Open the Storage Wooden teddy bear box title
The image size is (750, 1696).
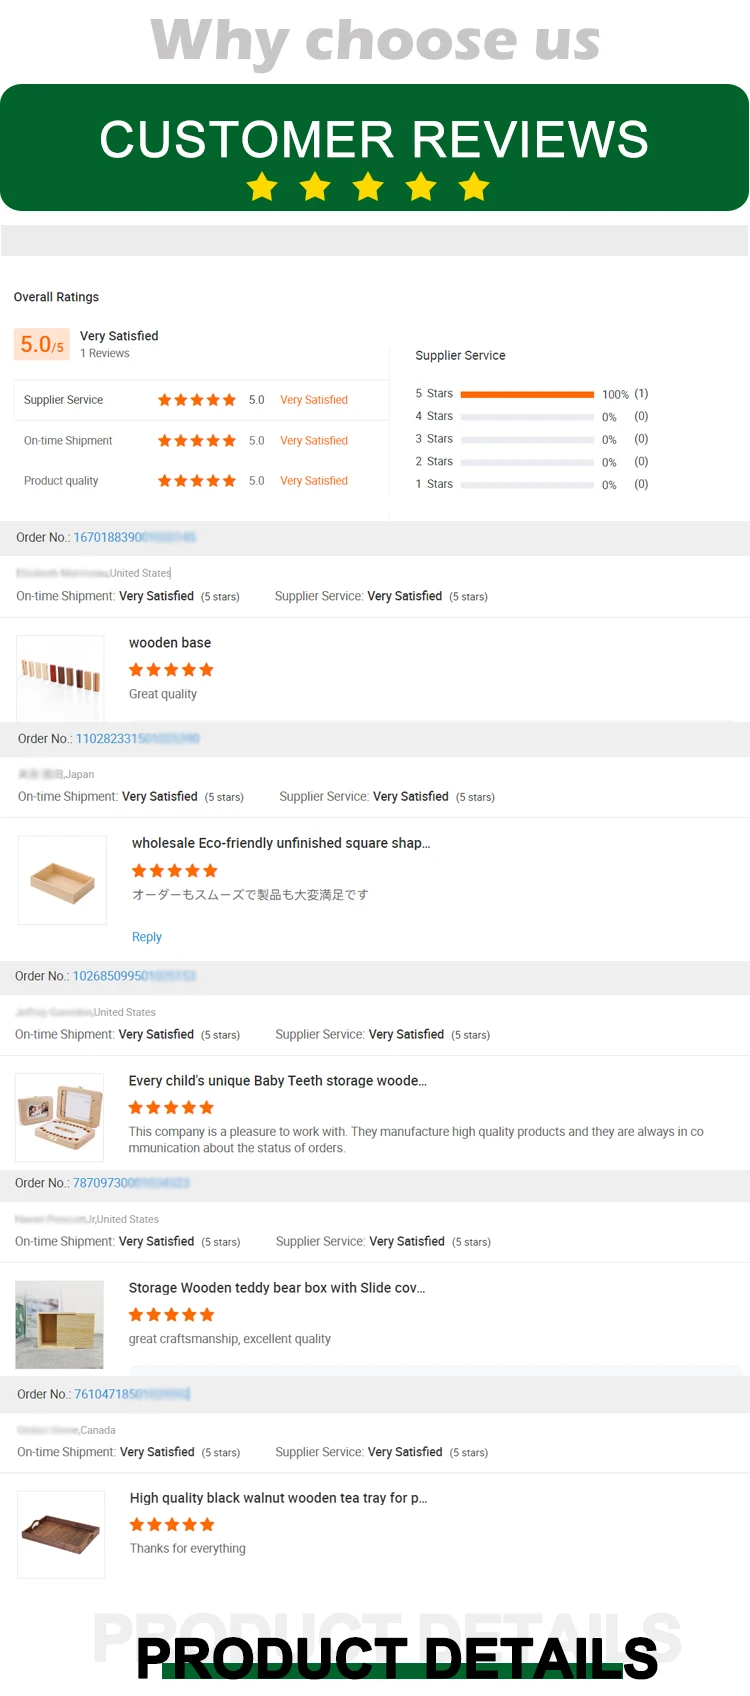click(x=276, y=1288)
